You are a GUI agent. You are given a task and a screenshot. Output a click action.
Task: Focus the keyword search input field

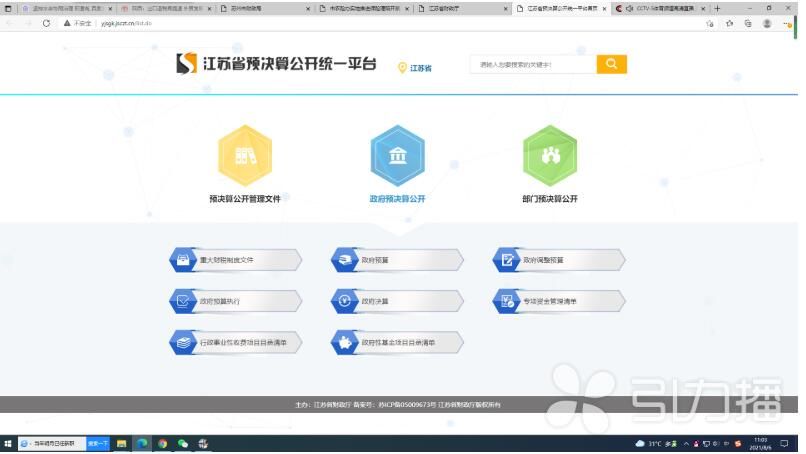(x=533, y=64)
